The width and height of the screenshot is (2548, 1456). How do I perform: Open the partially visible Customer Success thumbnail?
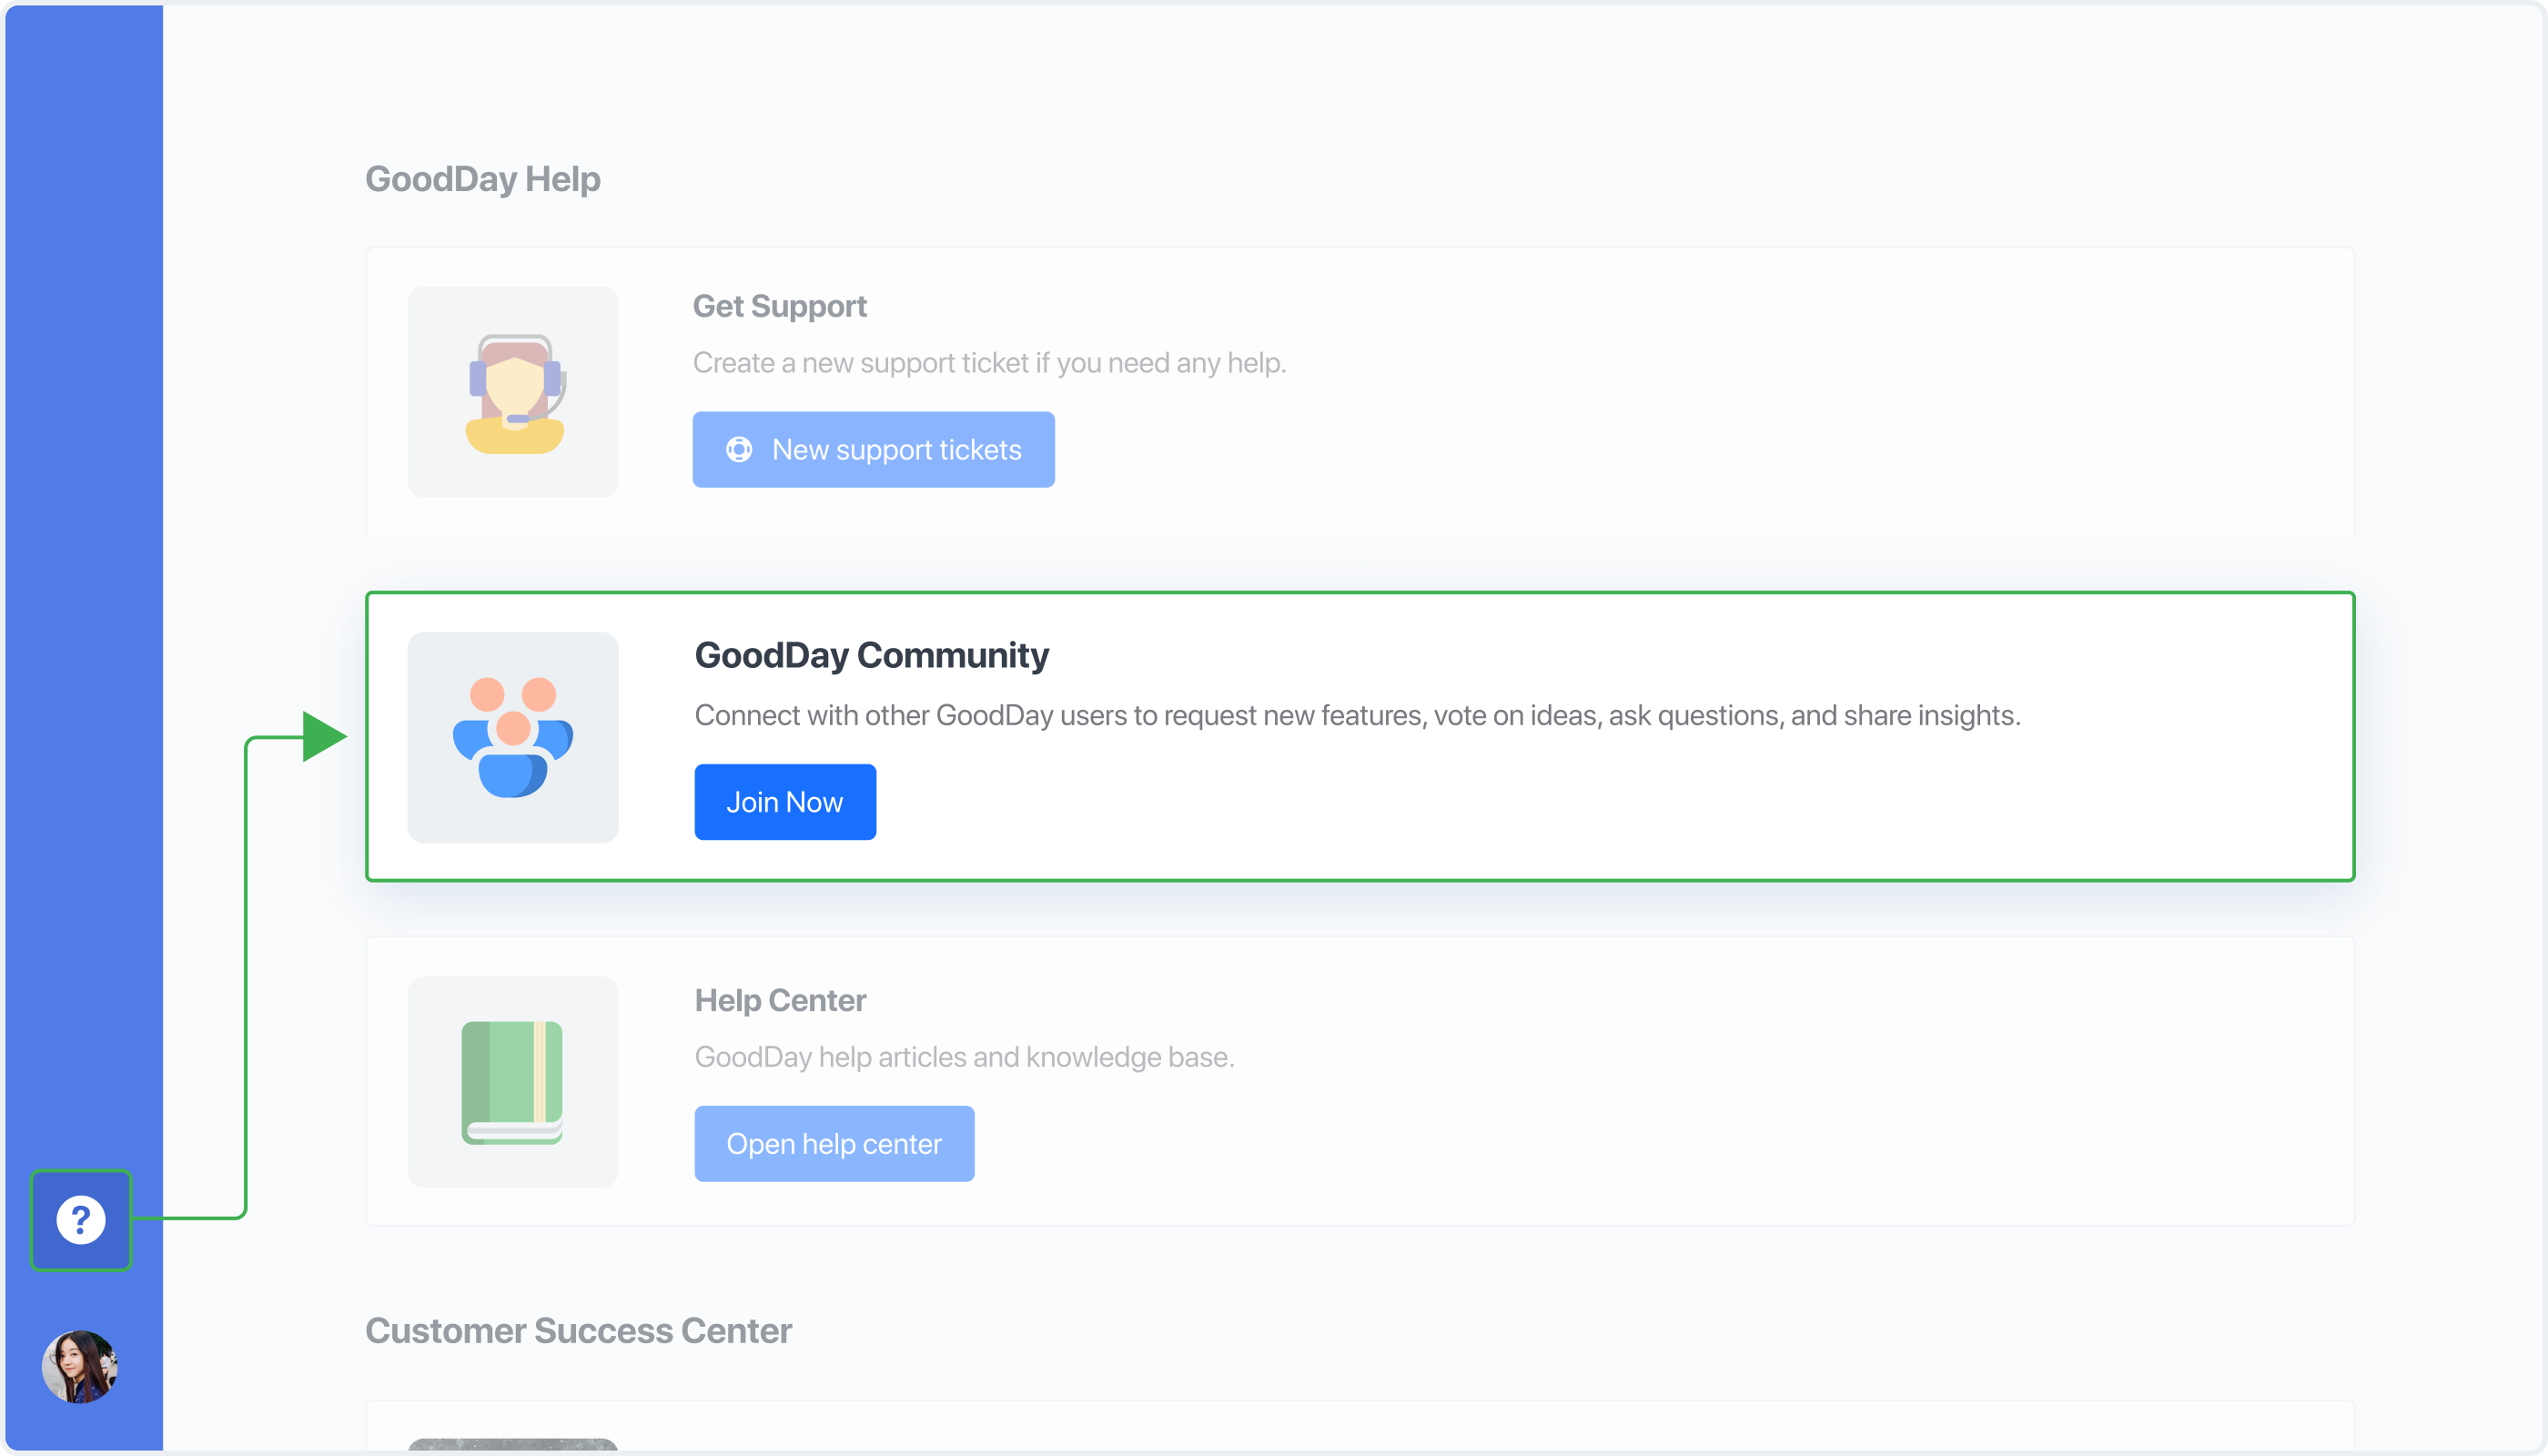tap(513, 1445)
